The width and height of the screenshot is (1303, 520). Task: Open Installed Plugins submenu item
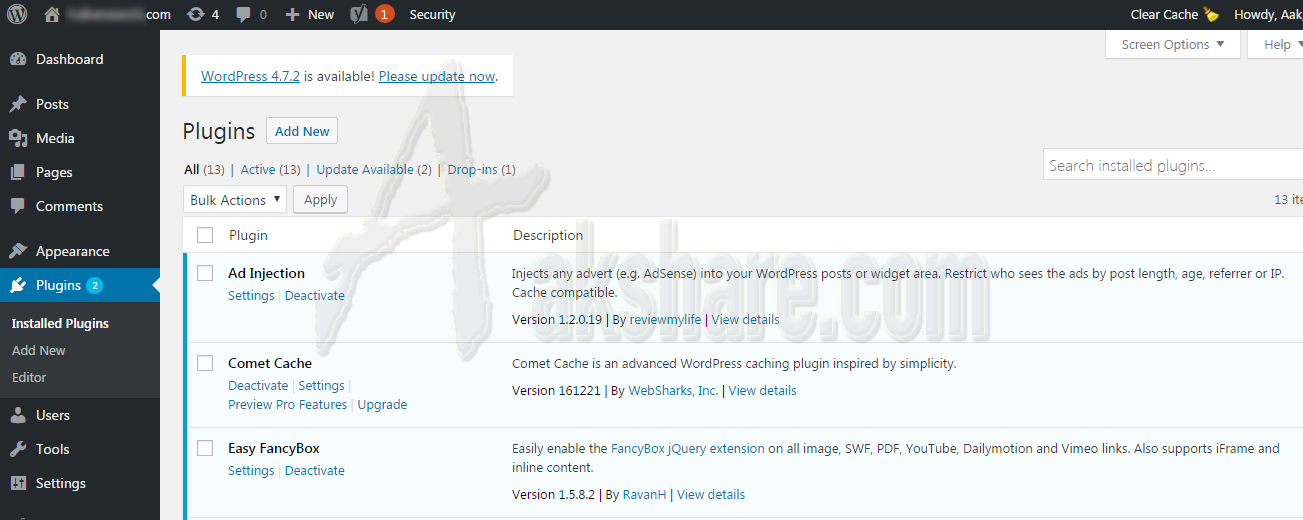tap(60, 323)
